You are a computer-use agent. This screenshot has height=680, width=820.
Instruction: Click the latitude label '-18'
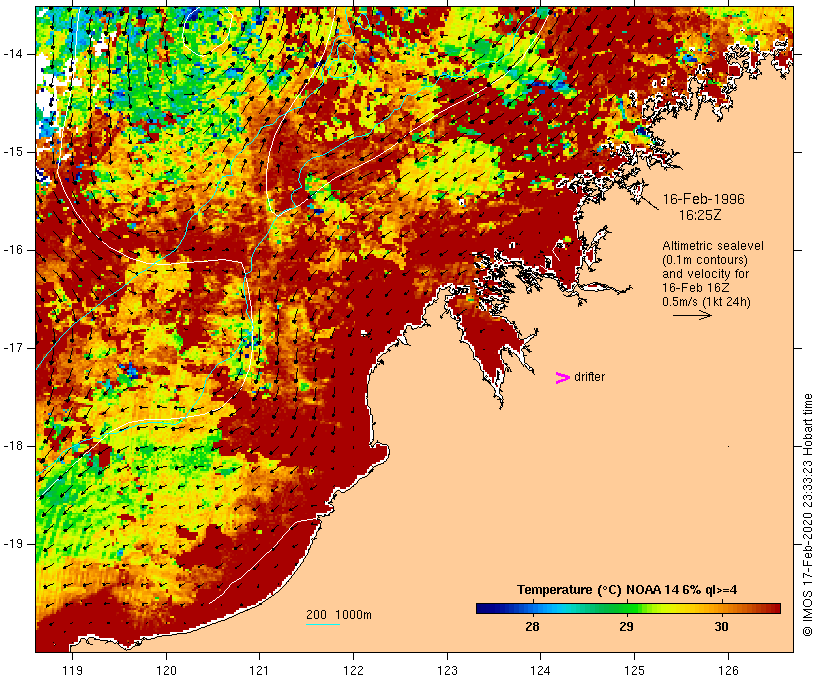click(13, 446)
